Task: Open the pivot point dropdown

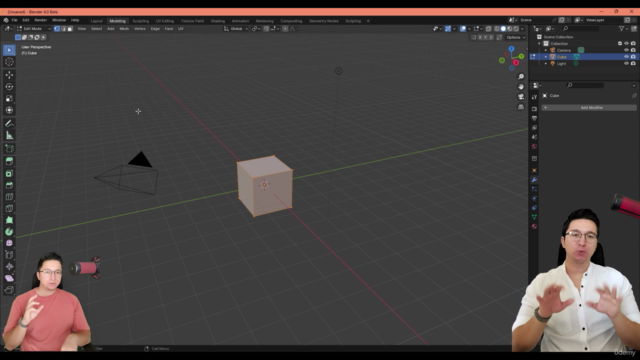Action: tap(256, 29)
